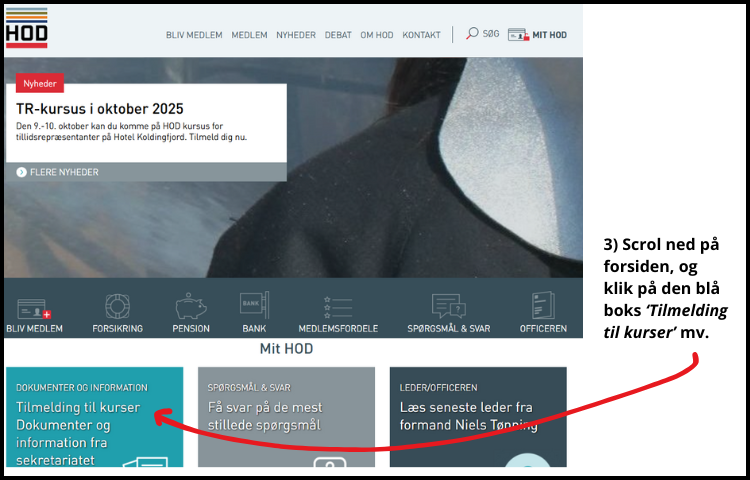Click the Bliv Medlem card icon

34,308
